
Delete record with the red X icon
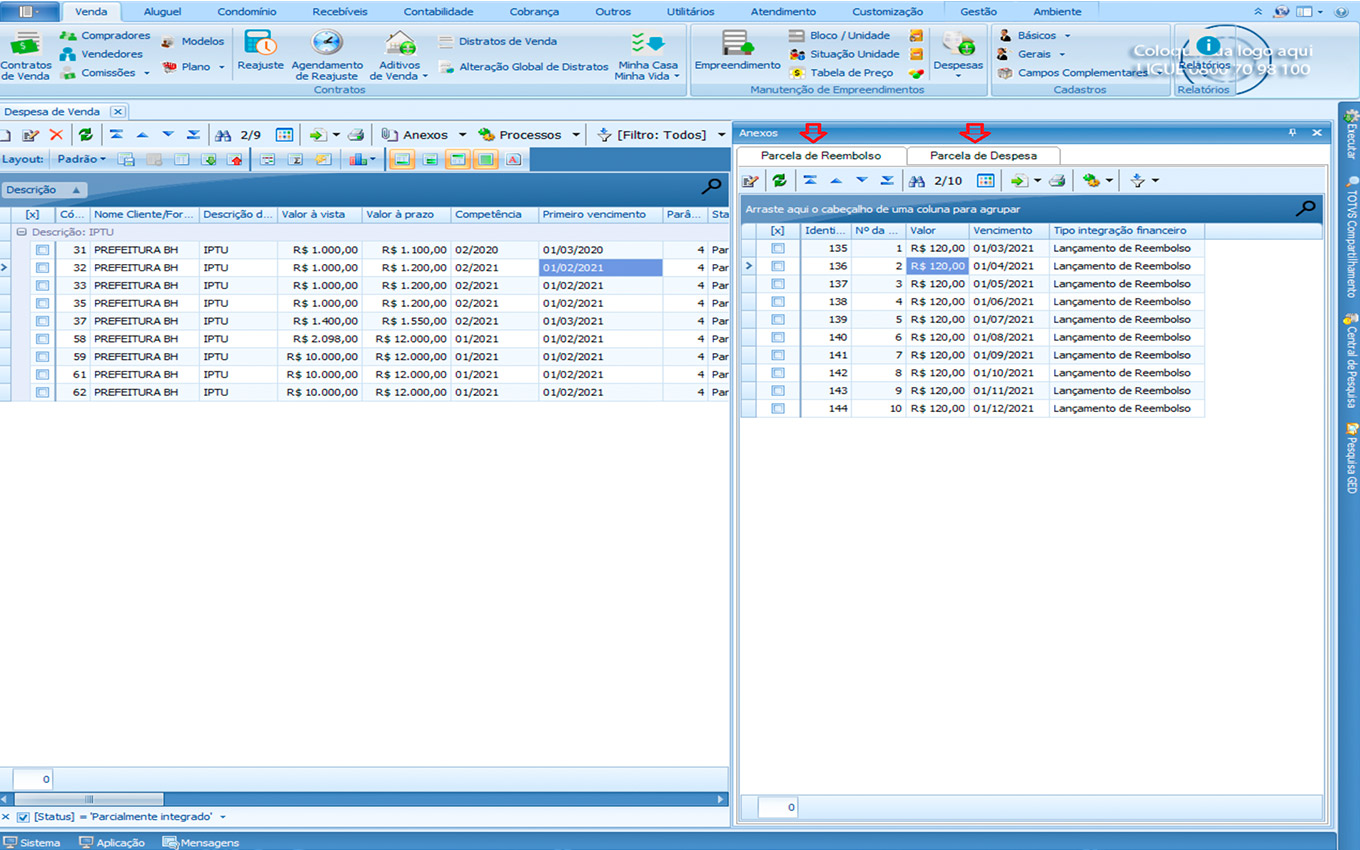pos(56,135)
